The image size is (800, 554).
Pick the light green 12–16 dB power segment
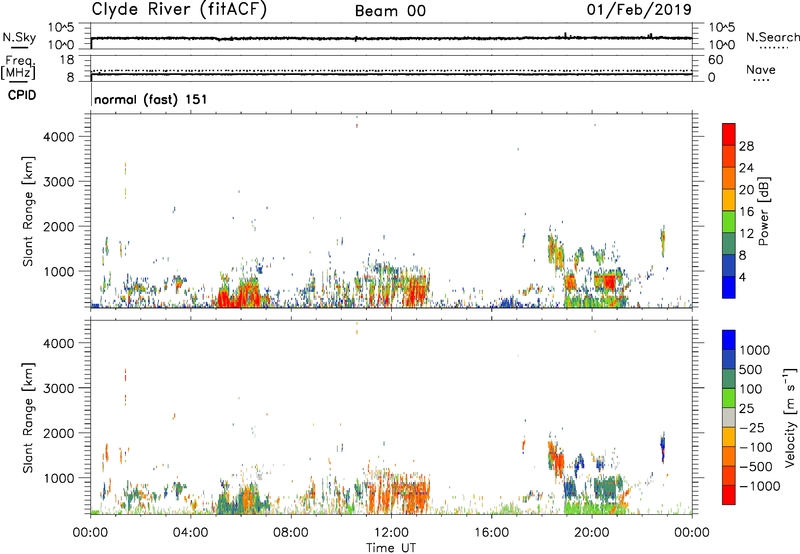click(x=729, y=222)
